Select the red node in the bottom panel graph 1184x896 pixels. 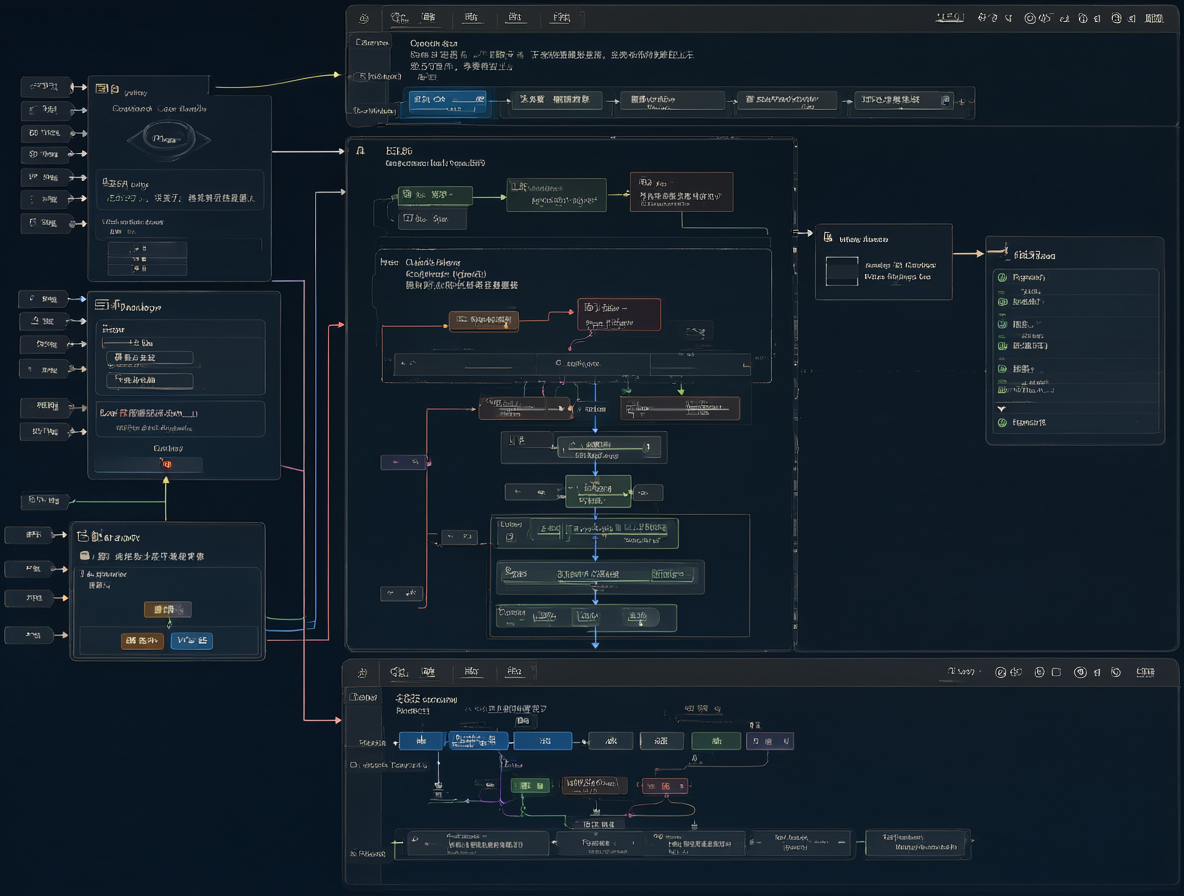pos(664,786)
